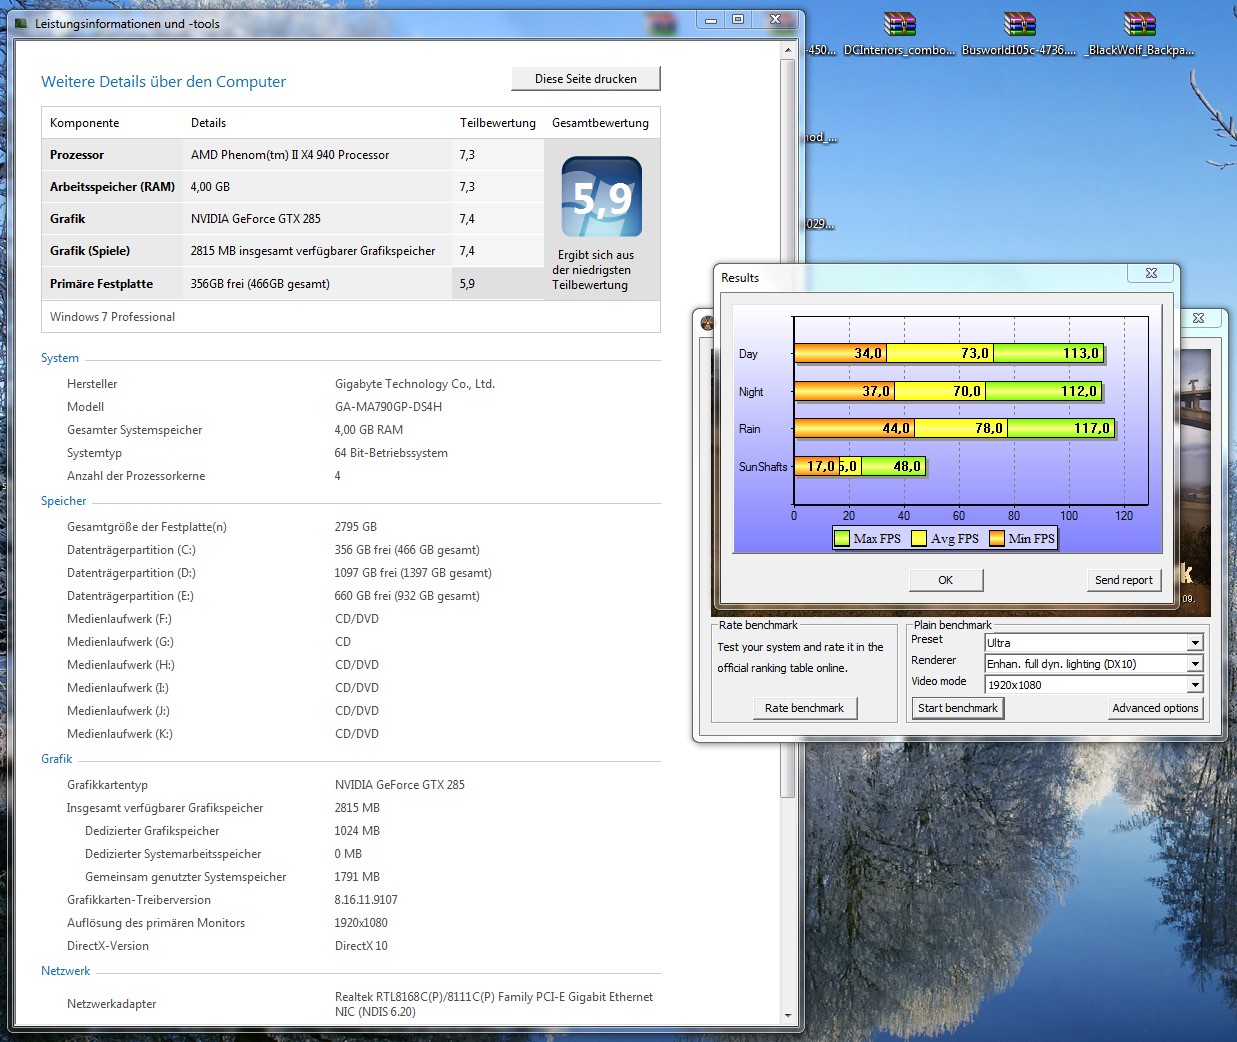This screenshot has height=1042, width=1237.
Task: Open Advanced options in the benchmark window
Action: click(1155, 708)
